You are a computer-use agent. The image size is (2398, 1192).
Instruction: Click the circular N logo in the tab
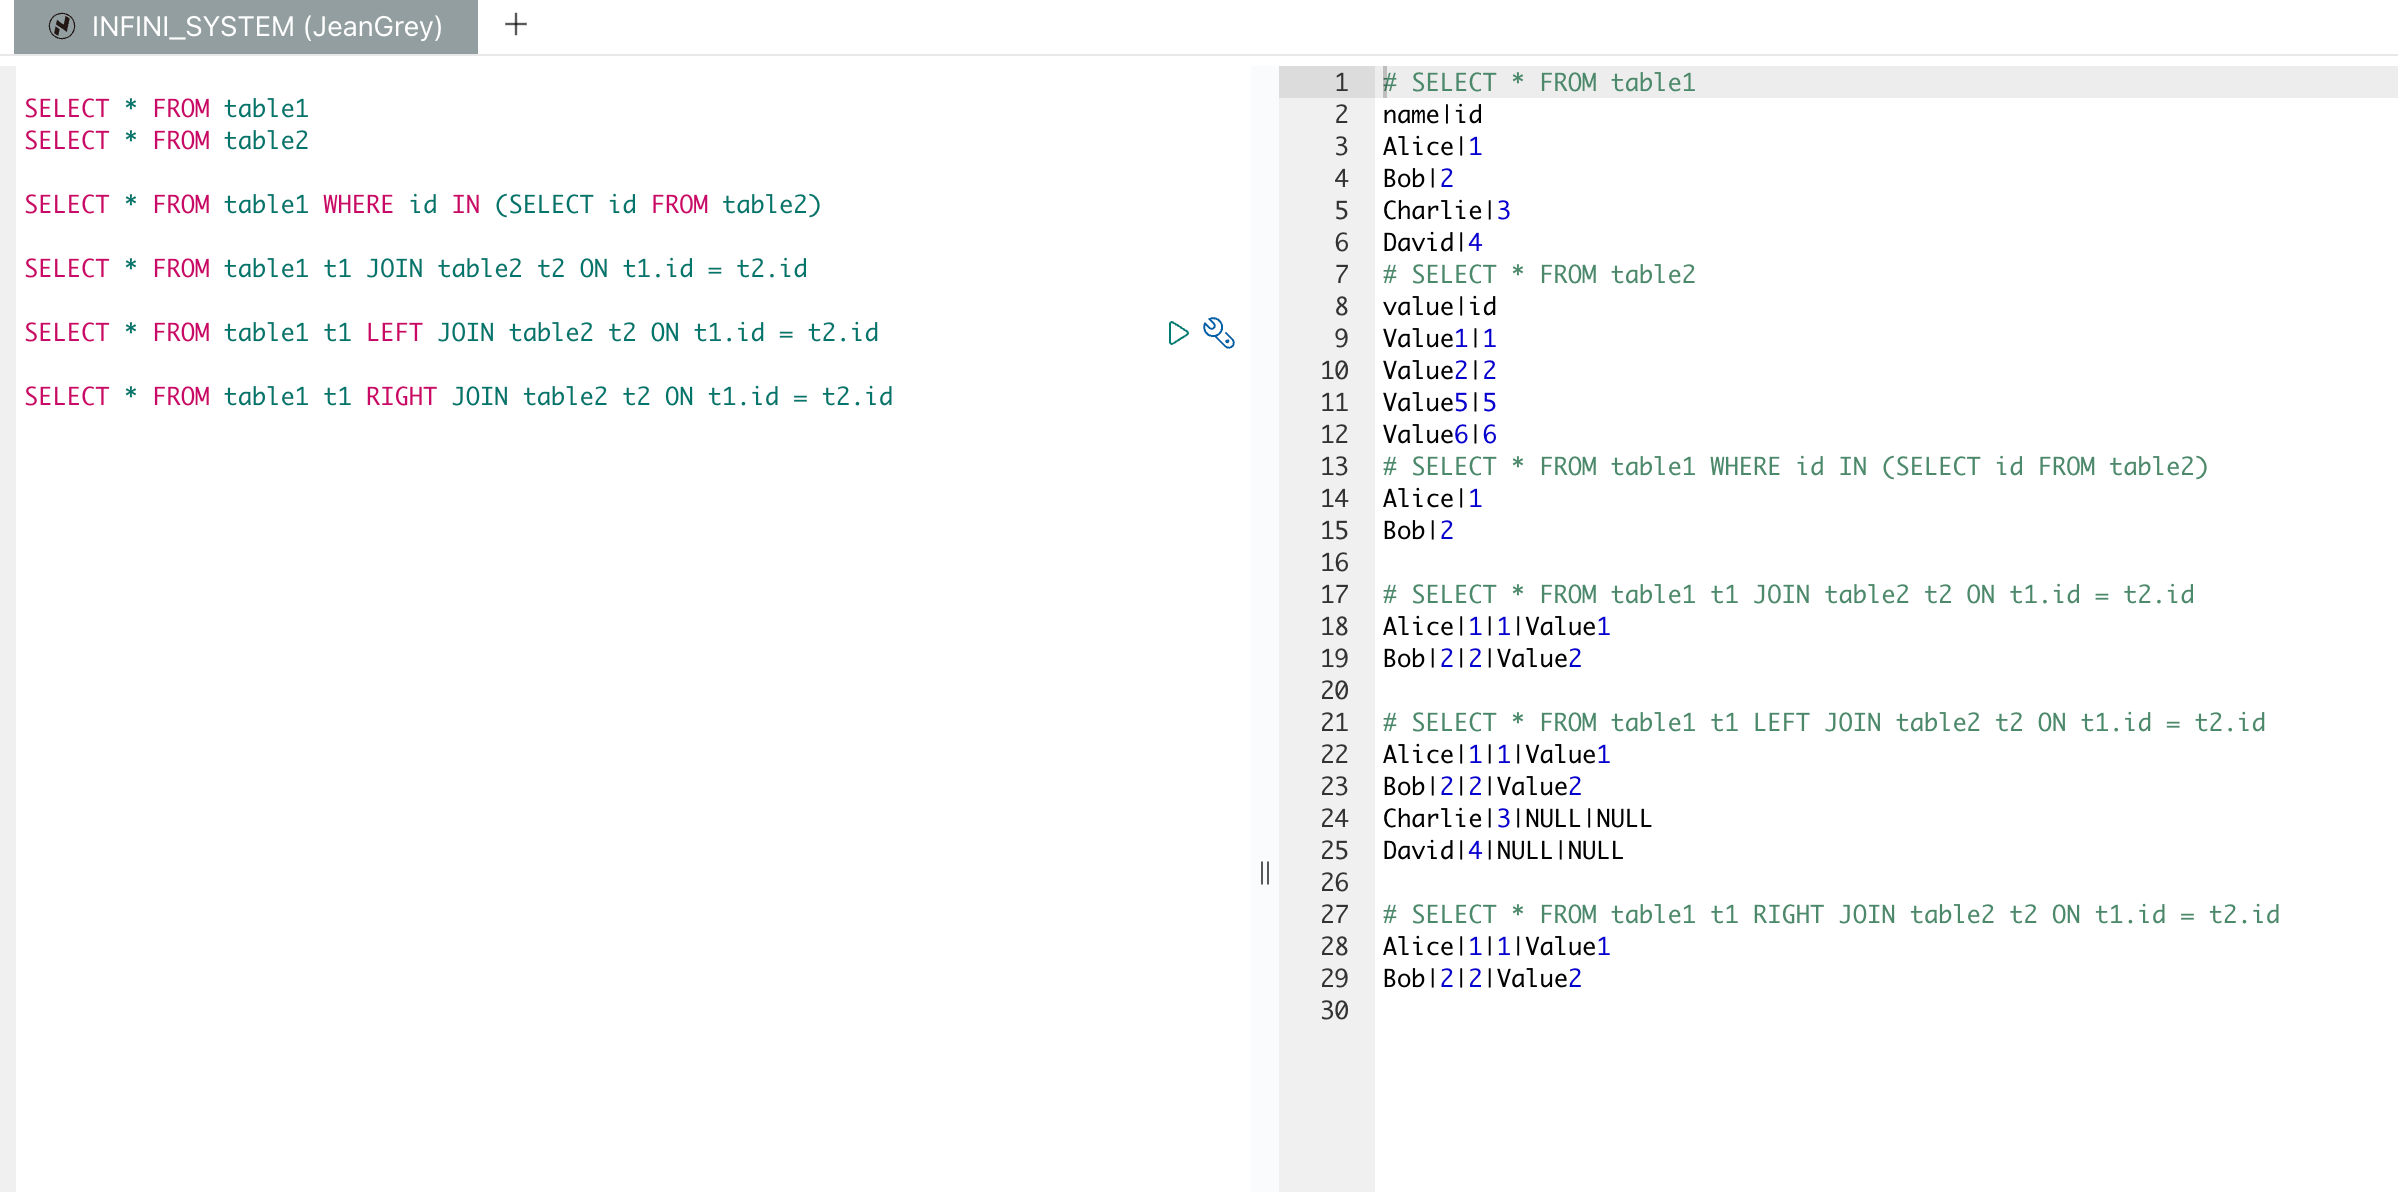coord(62,26)
